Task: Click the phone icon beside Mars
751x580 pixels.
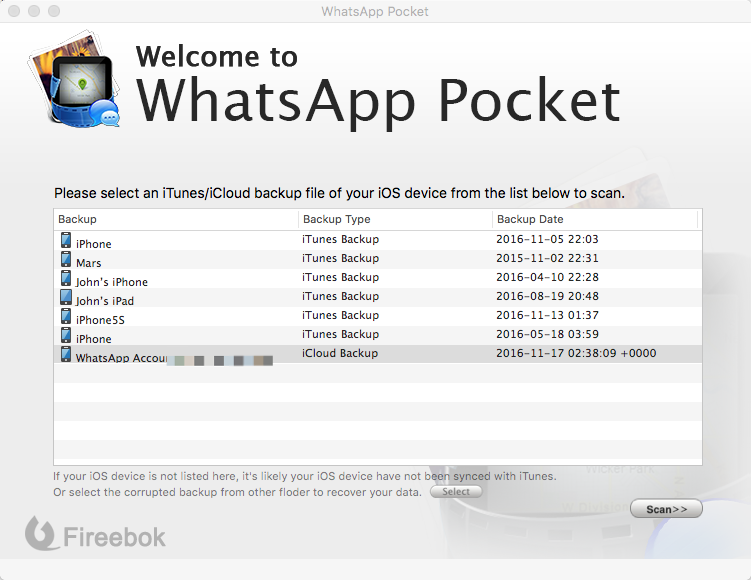Action: [x=66, y=259]
